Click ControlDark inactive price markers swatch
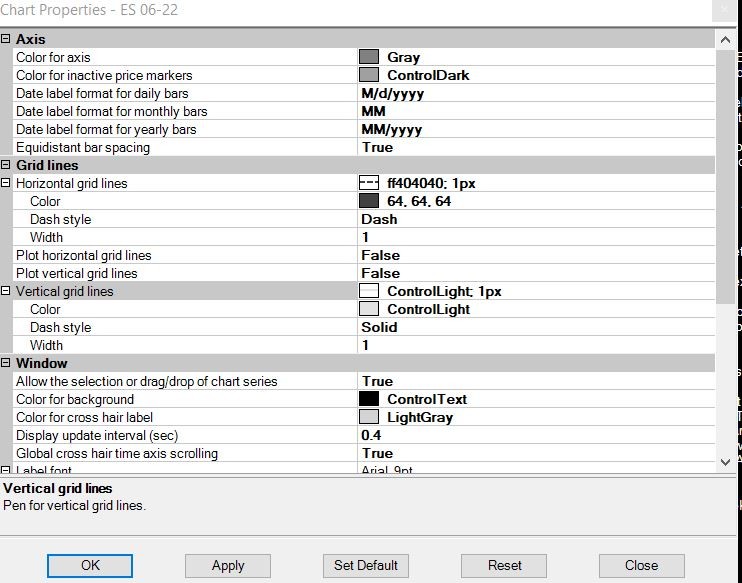The image size is (742, 583). [x=369, y=75]
